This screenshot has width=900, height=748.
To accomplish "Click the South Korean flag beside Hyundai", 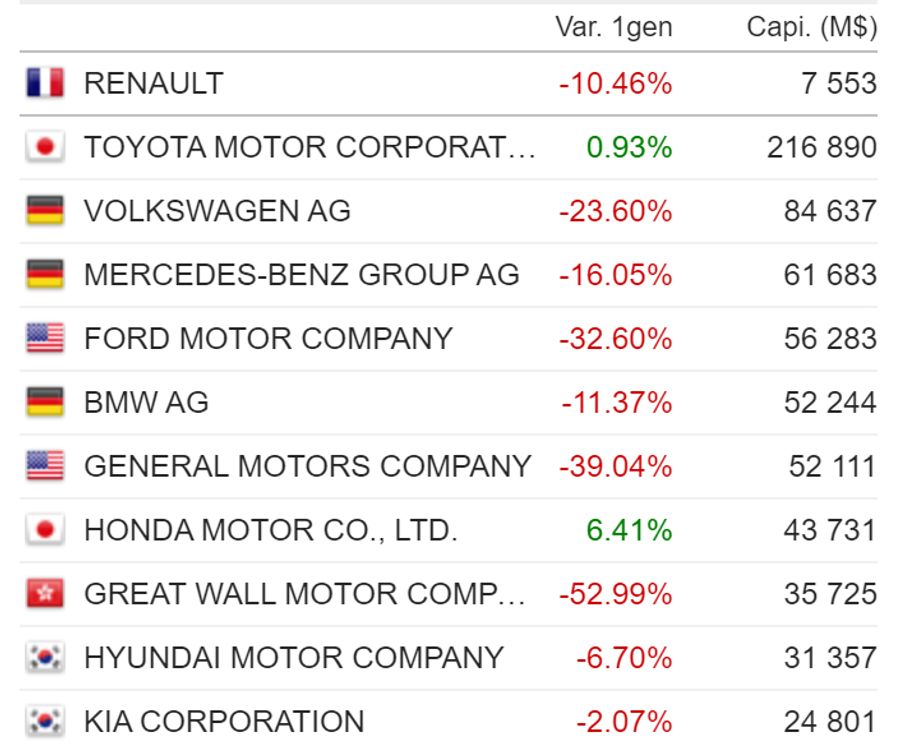I will [45, 657].
